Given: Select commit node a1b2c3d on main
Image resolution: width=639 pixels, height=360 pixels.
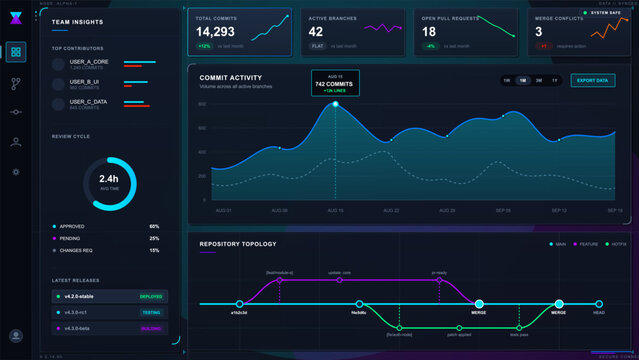Looking at the screenshot, I should point(240,304).
